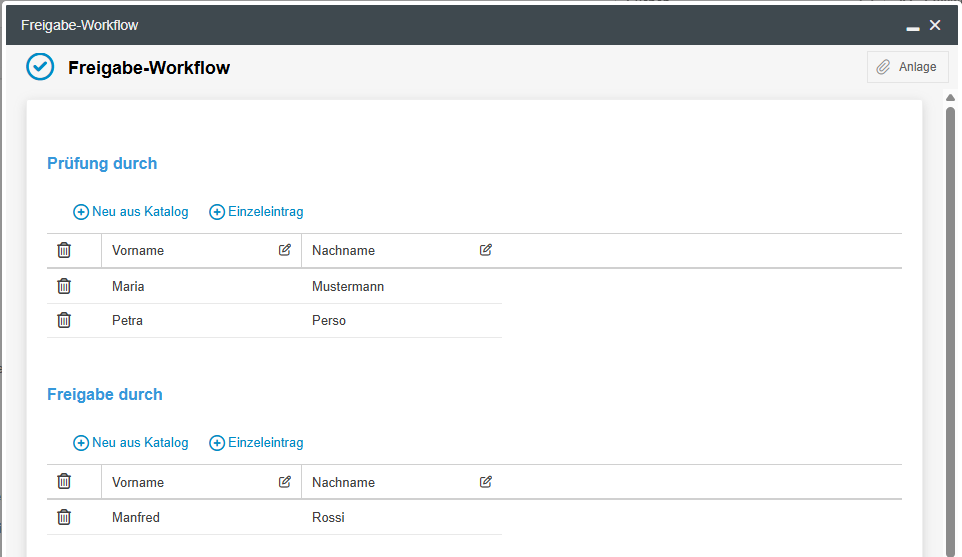The width and height of the screenshot is (962, 557).
Task: Minimize the Freigabe-Workflow dialog
Action: click(x=912, y=27)
